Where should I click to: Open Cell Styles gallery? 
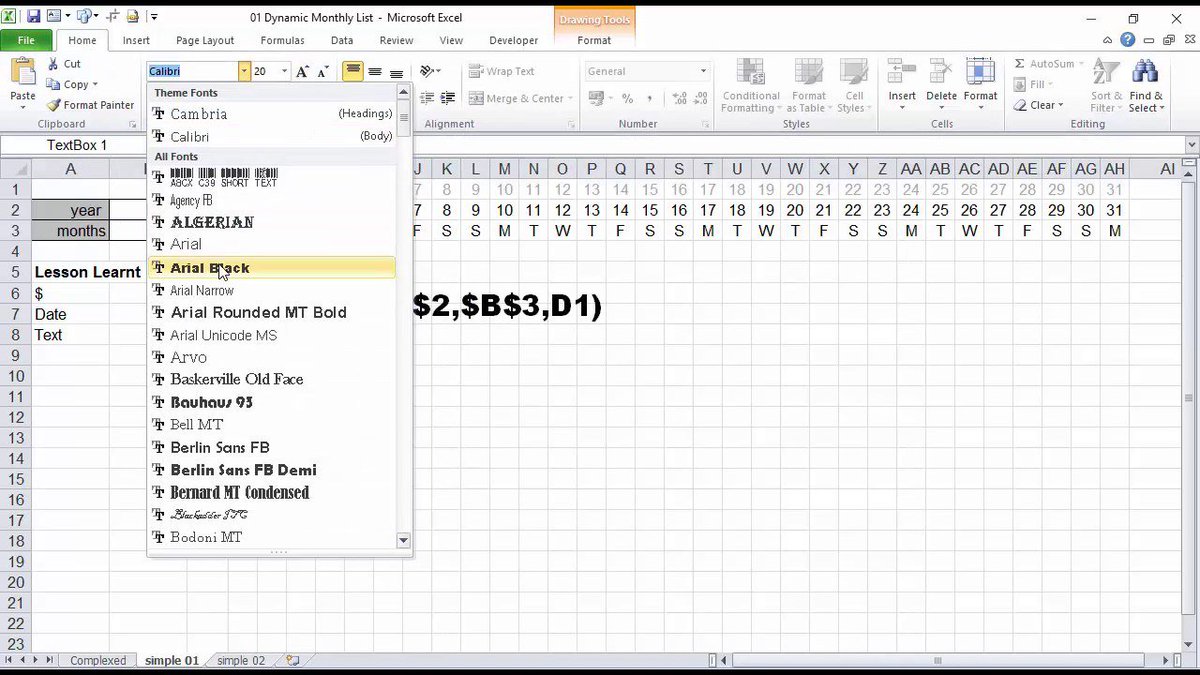(852, 85)
